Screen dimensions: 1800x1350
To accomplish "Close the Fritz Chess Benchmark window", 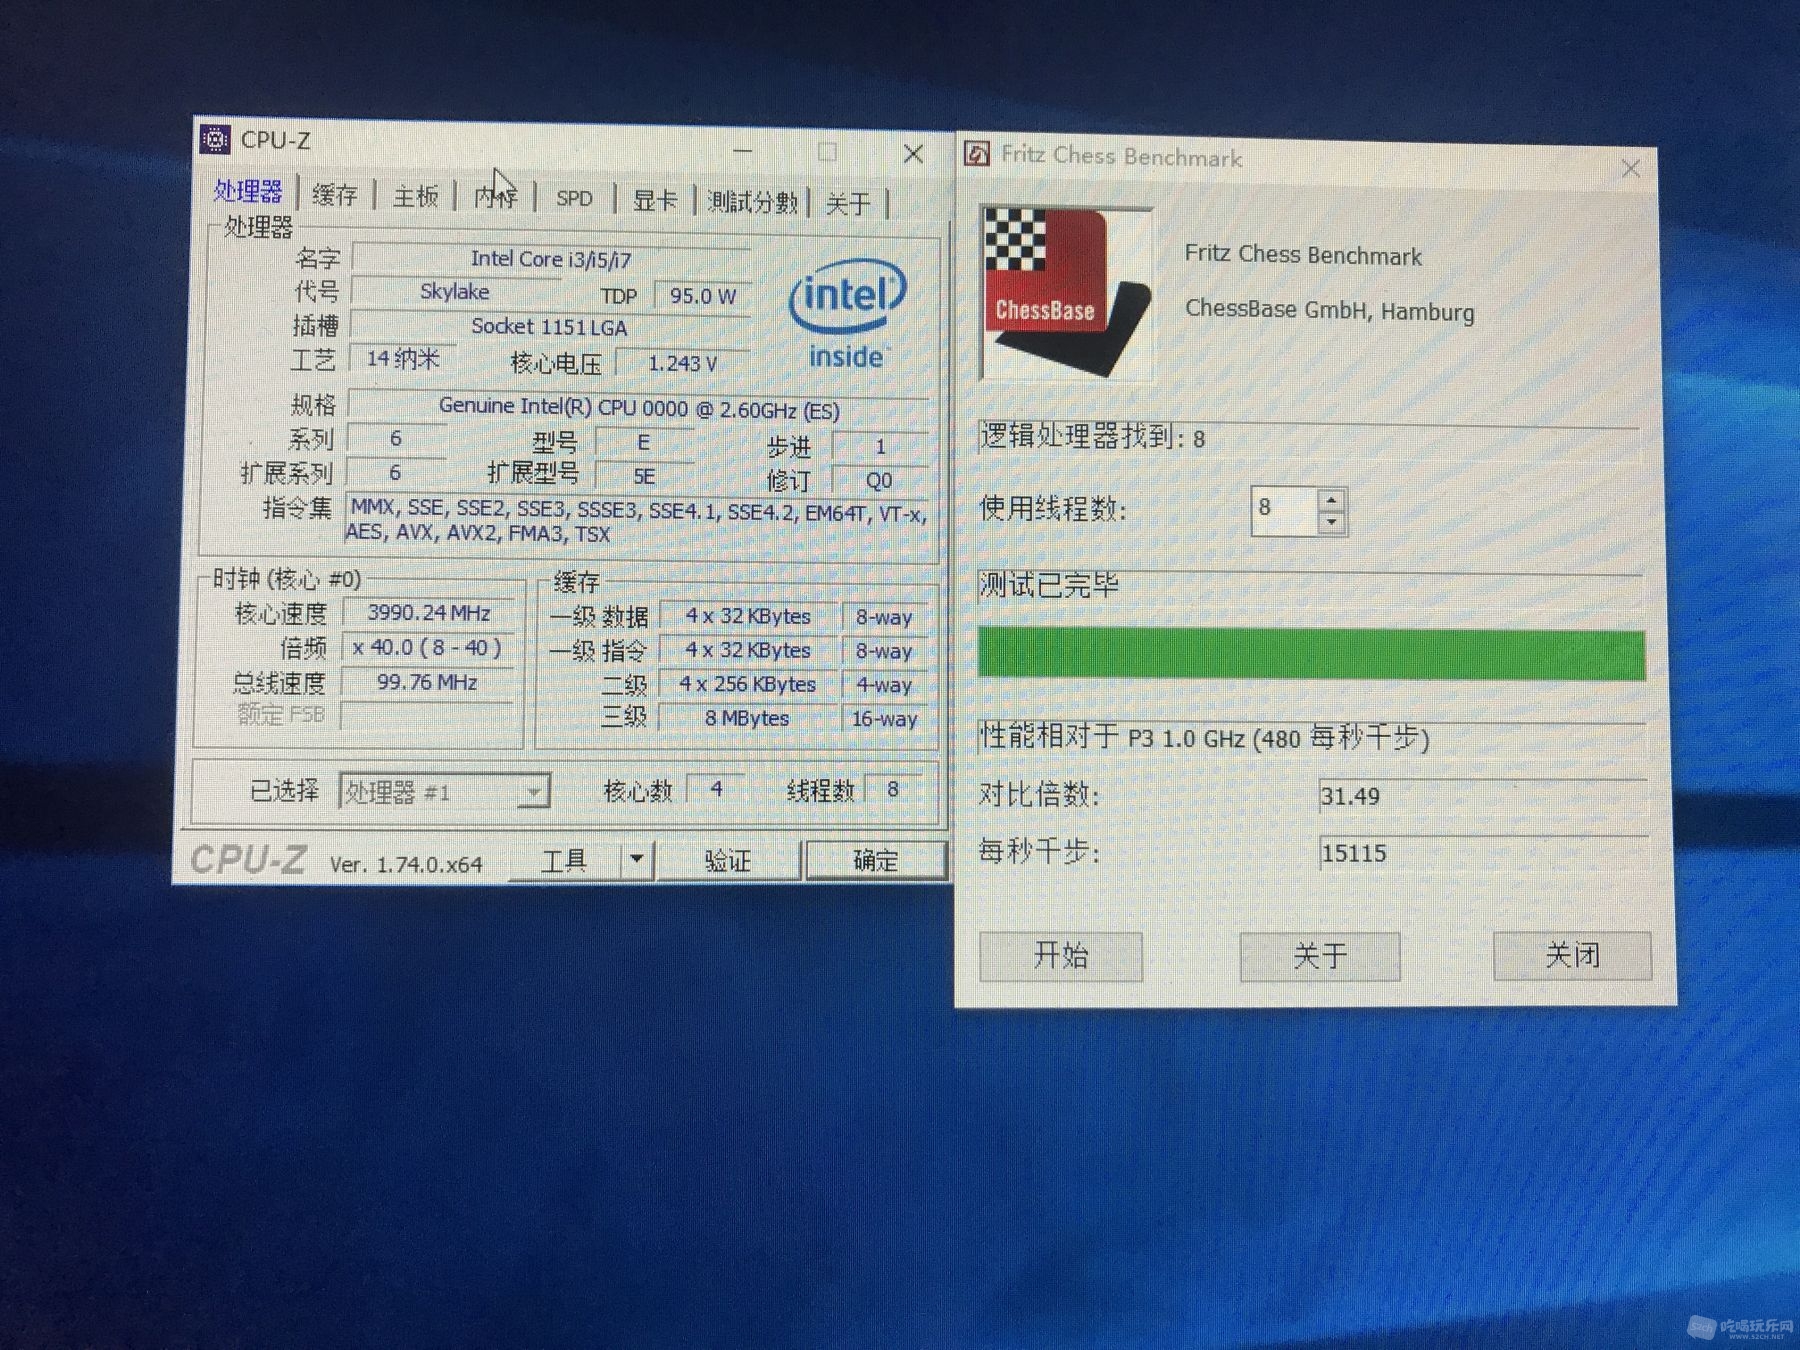I will tap(1630, 169).
